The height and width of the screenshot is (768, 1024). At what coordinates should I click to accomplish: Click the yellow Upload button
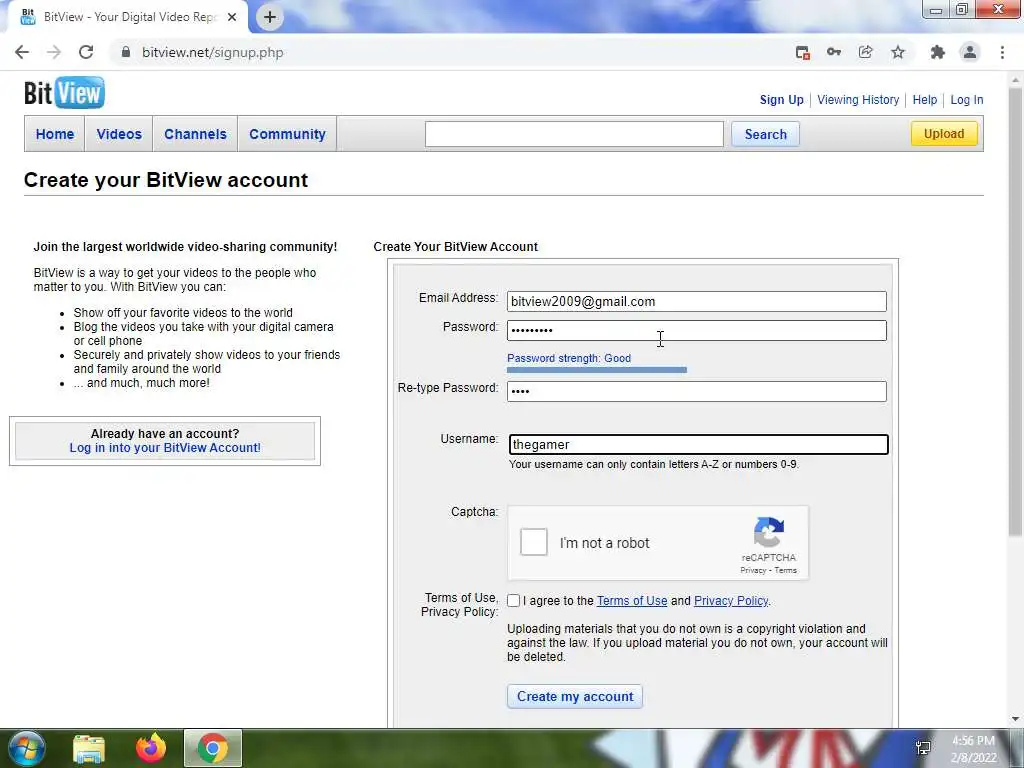point(944,134)
